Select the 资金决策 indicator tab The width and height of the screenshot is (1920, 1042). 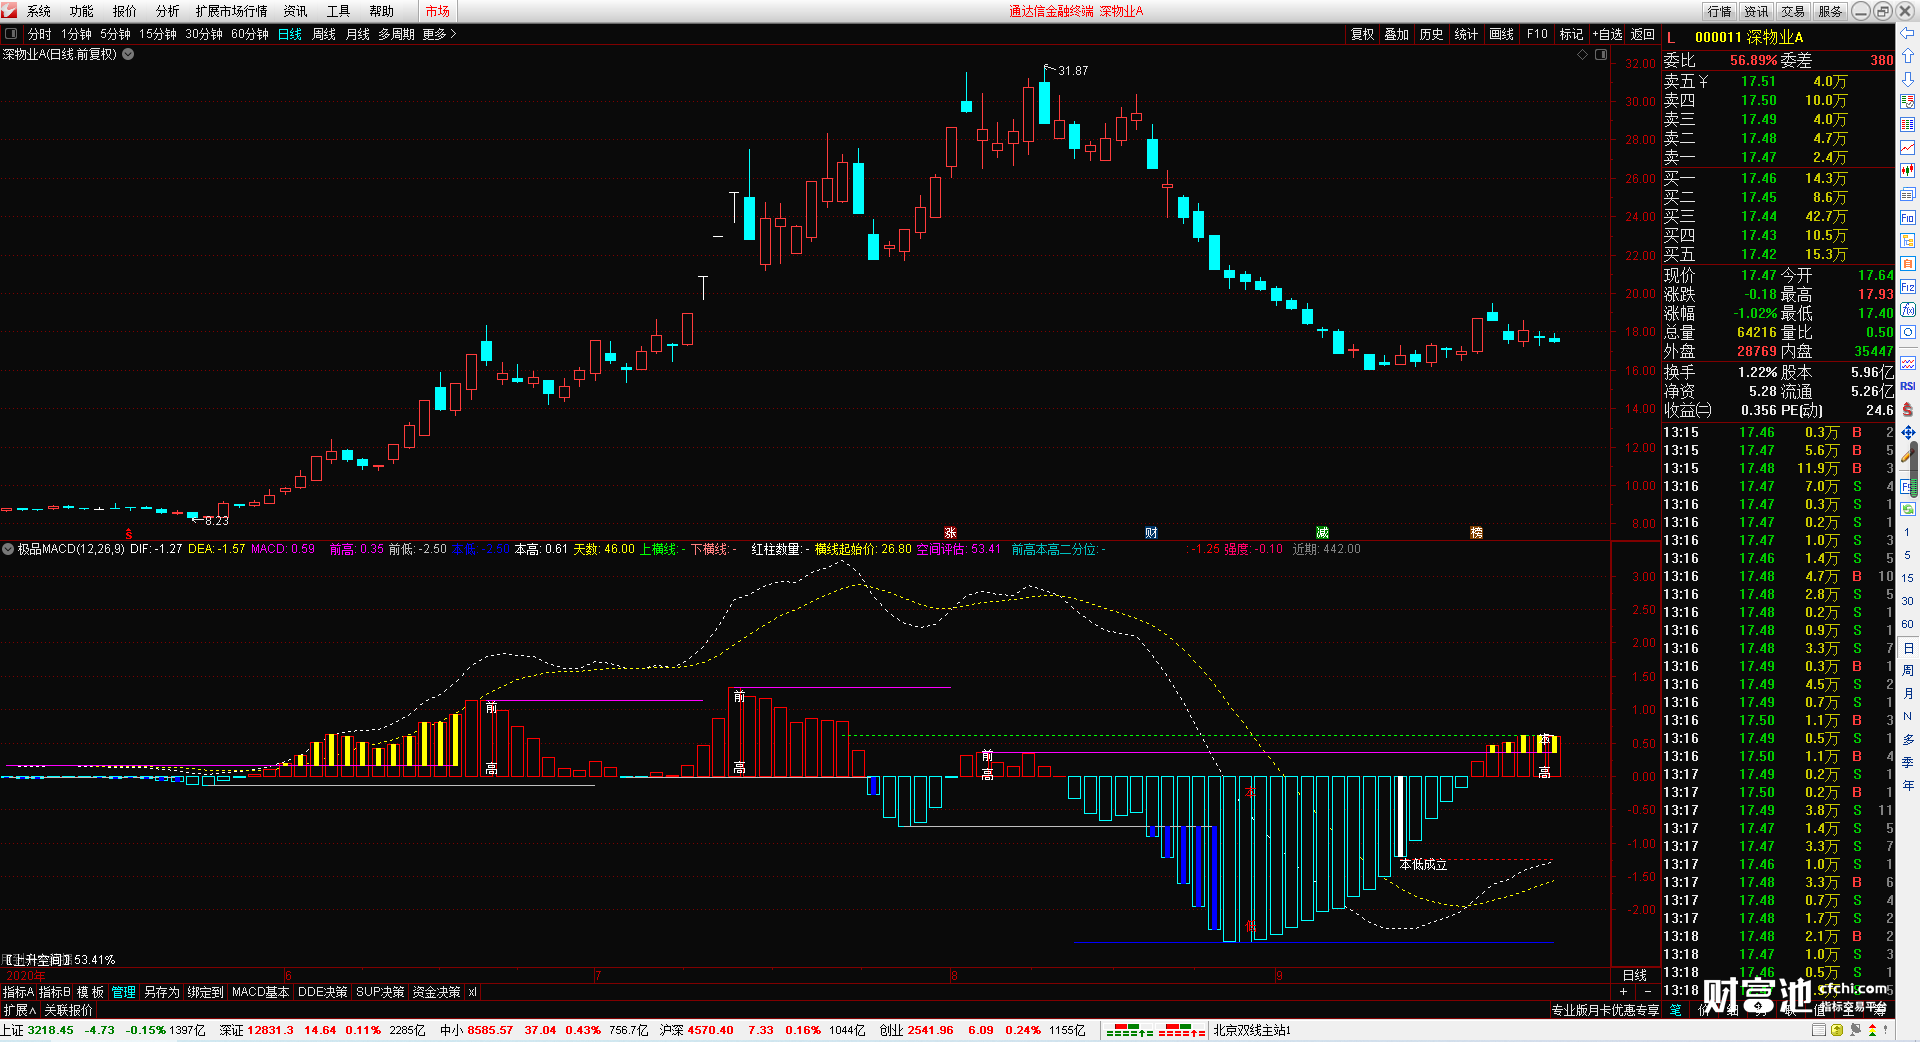[437, 992]
